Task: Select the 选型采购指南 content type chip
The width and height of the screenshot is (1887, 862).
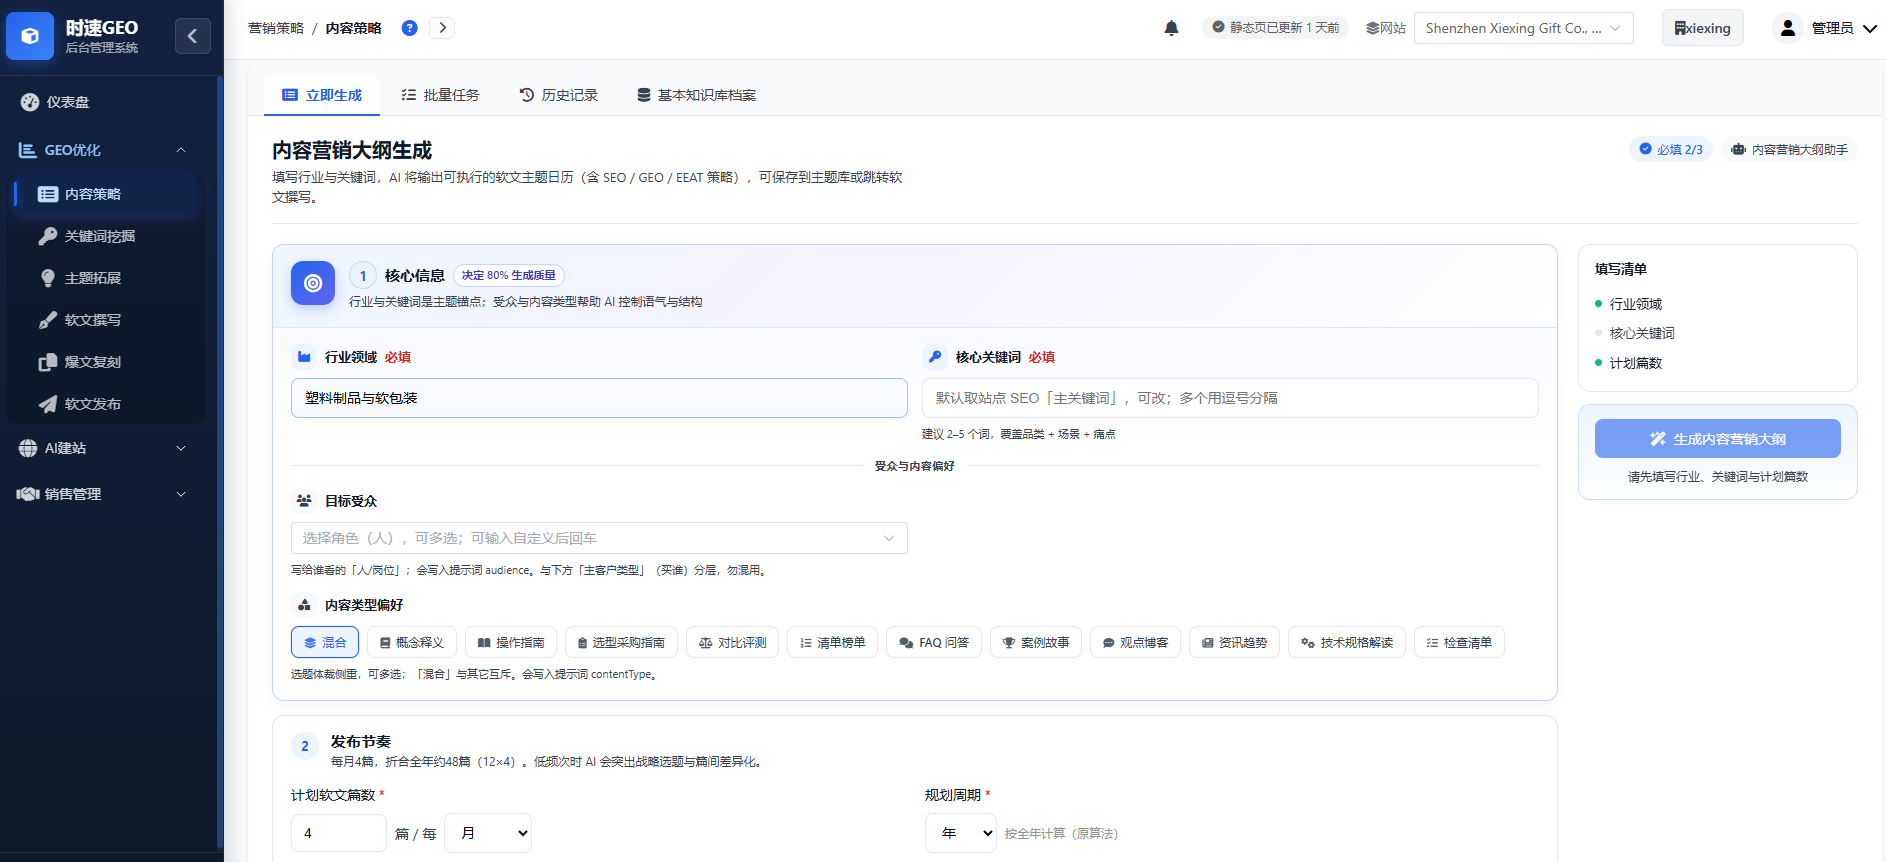Action: (x=621, y=642)
